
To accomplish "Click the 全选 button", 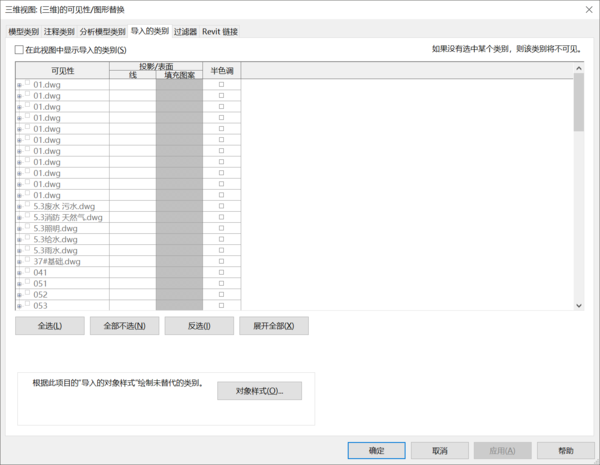I will [x=49, y=326].
